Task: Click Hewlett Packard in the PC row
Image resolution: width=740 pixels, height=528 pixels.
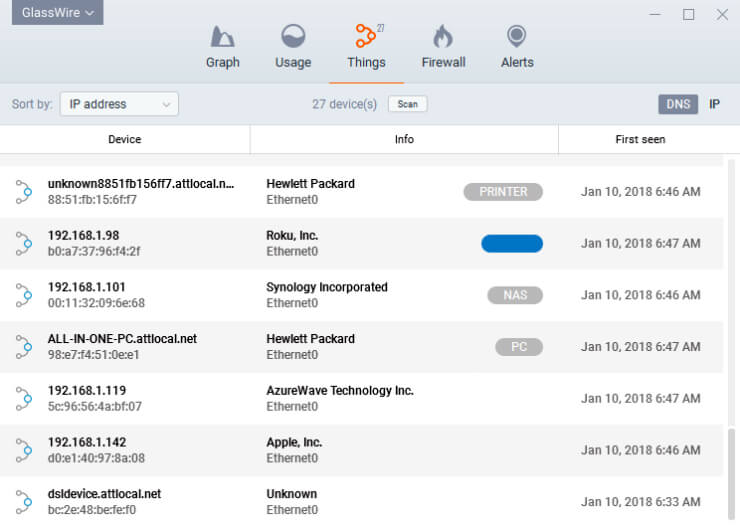Action: pos(311,338)
